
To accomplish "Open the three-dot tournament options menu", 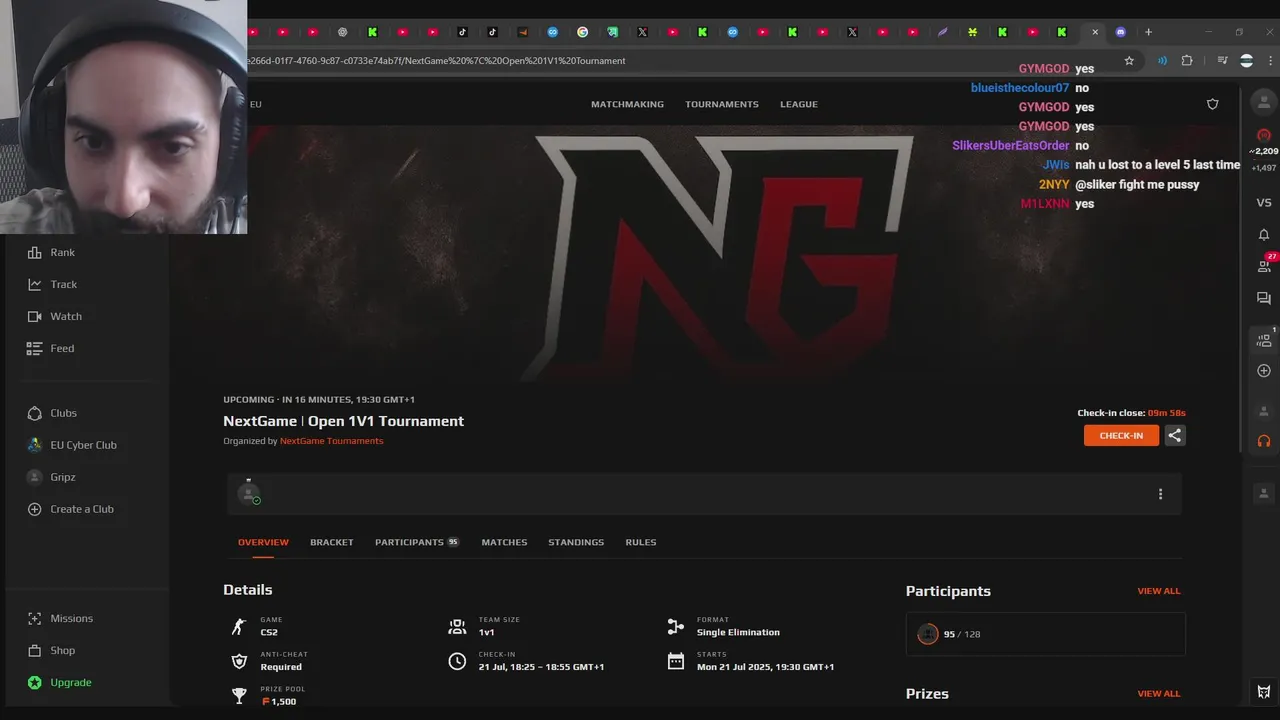I will pyautogui.click(x=1160, y=494).
